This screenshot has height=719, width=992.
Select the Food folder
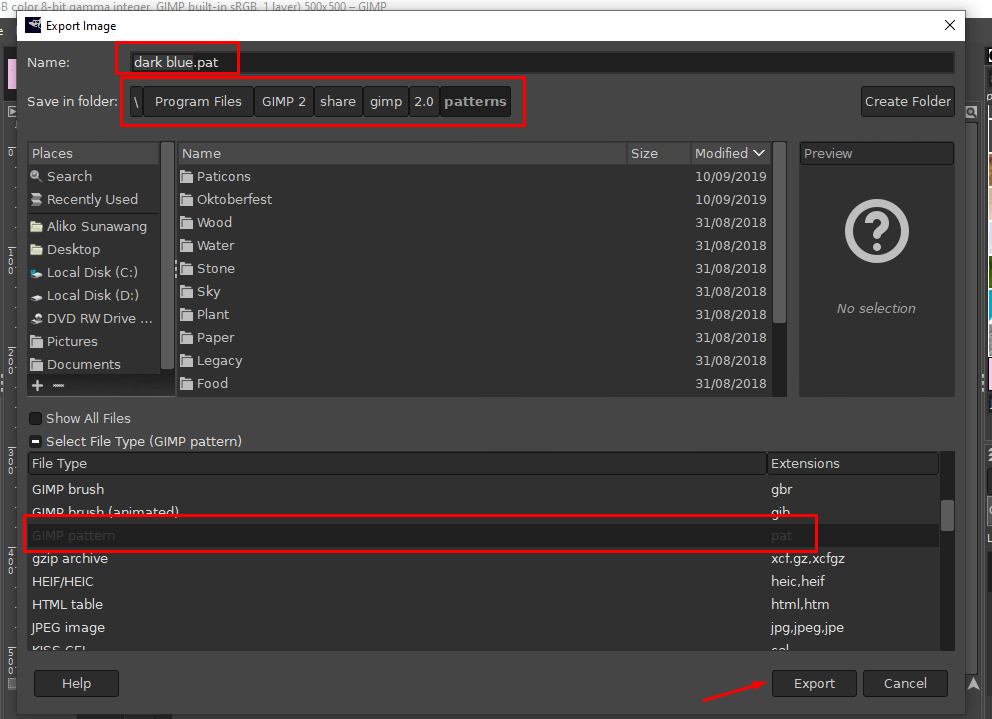474,384
